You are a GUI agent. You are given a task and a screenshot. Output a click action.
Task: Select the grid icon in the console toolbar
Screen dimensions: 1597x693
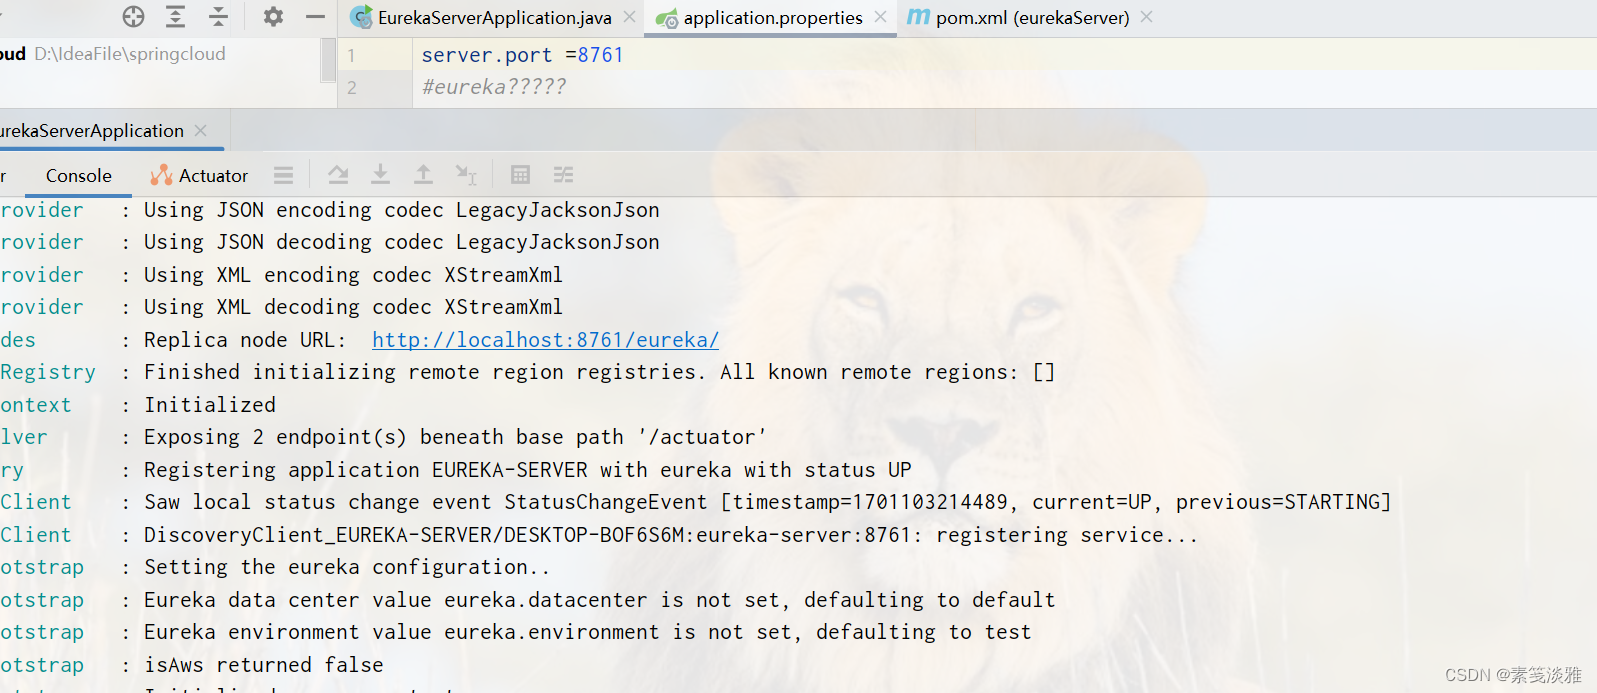520,174
